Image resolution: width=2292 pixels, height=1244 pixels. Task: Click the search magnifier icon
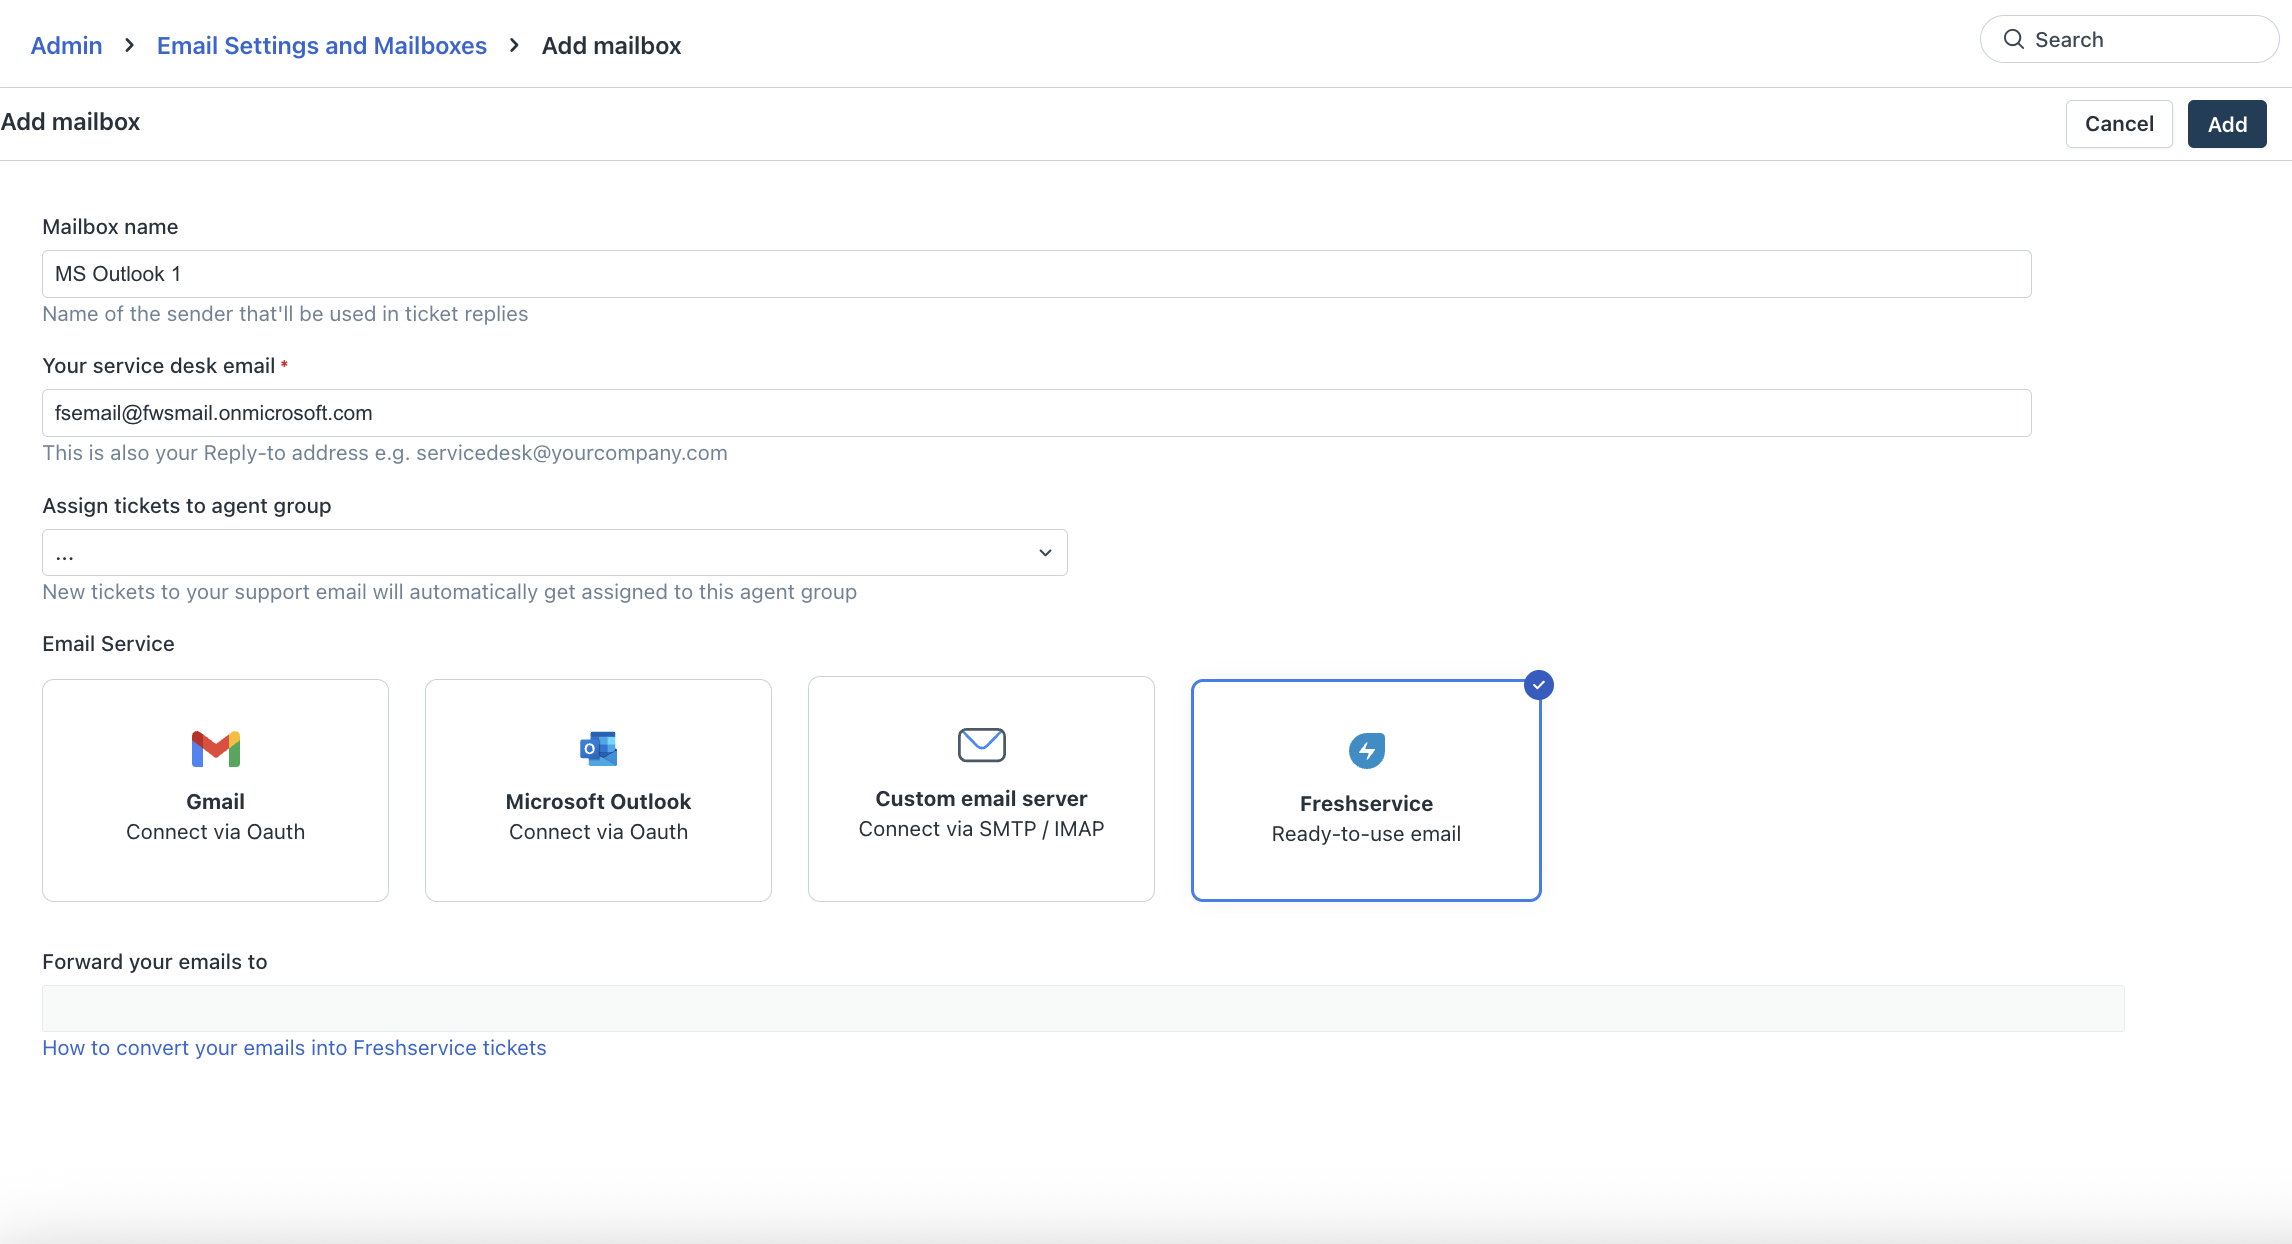coord(2014,39)
